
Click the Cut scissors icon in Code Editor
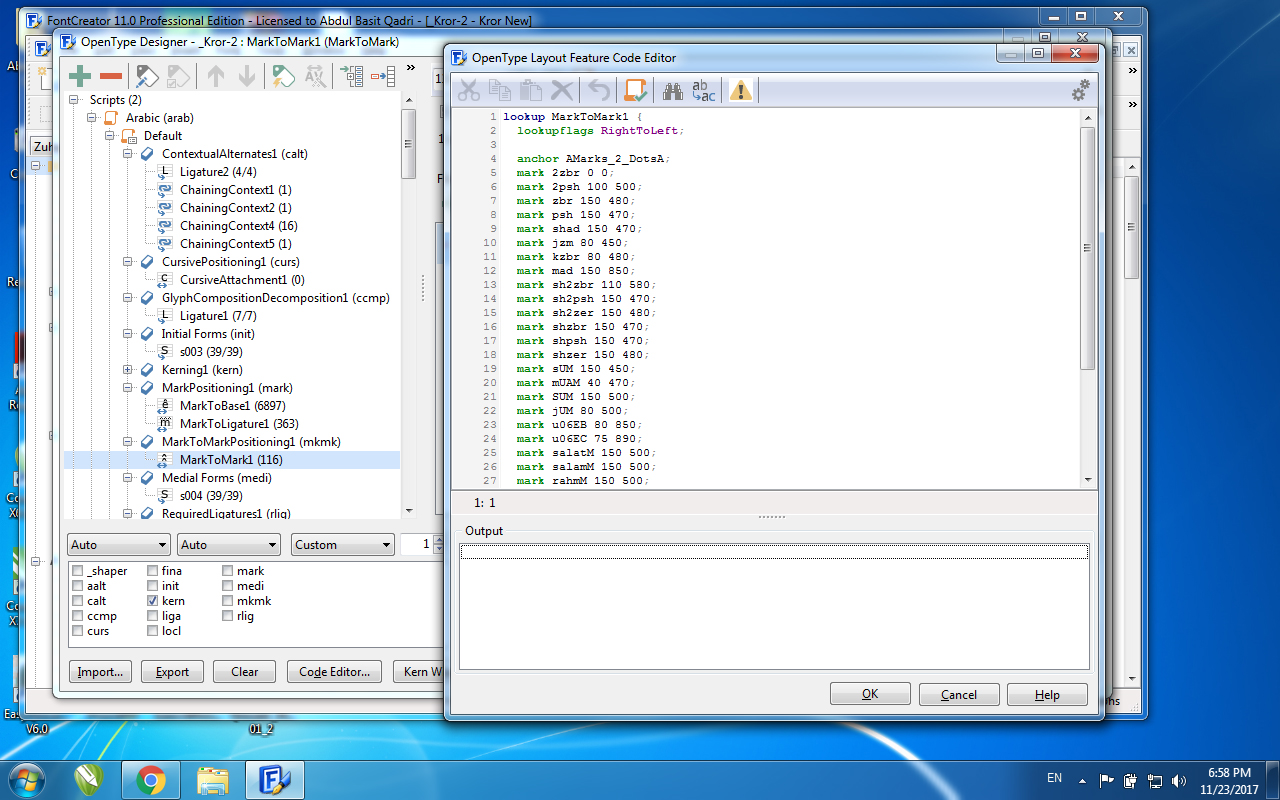pyautogui.click(x=468, y=91)
